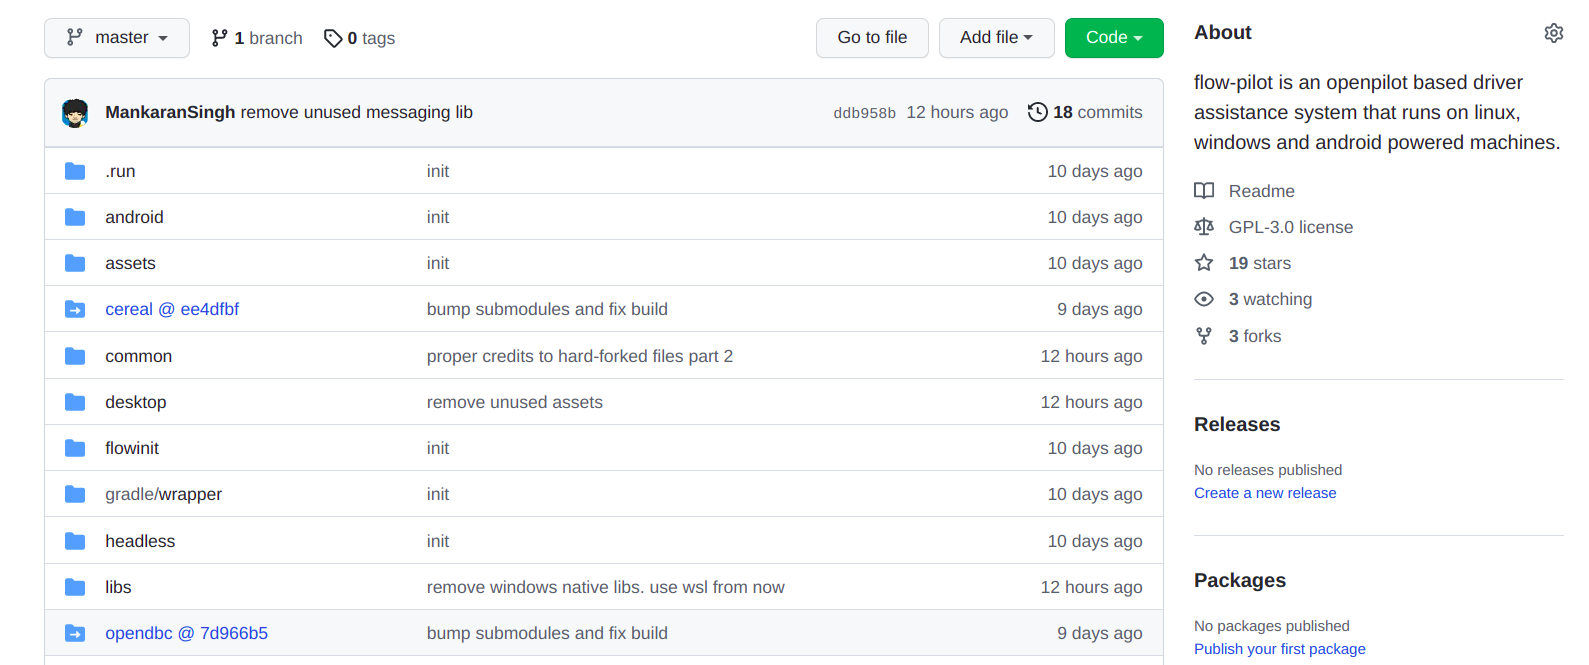
Task: Click the common folder icon
Action: point(75,356)
